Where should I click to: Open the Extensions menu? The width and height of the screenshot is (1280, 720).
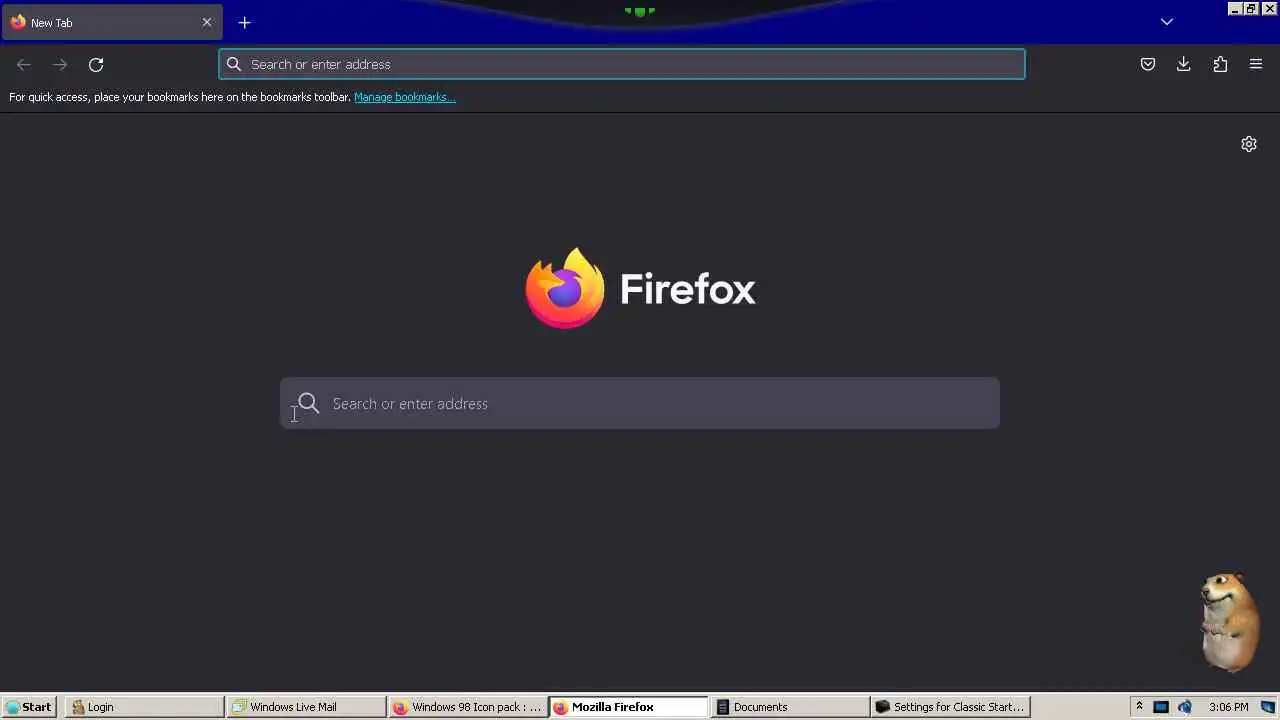[1220, 64]
